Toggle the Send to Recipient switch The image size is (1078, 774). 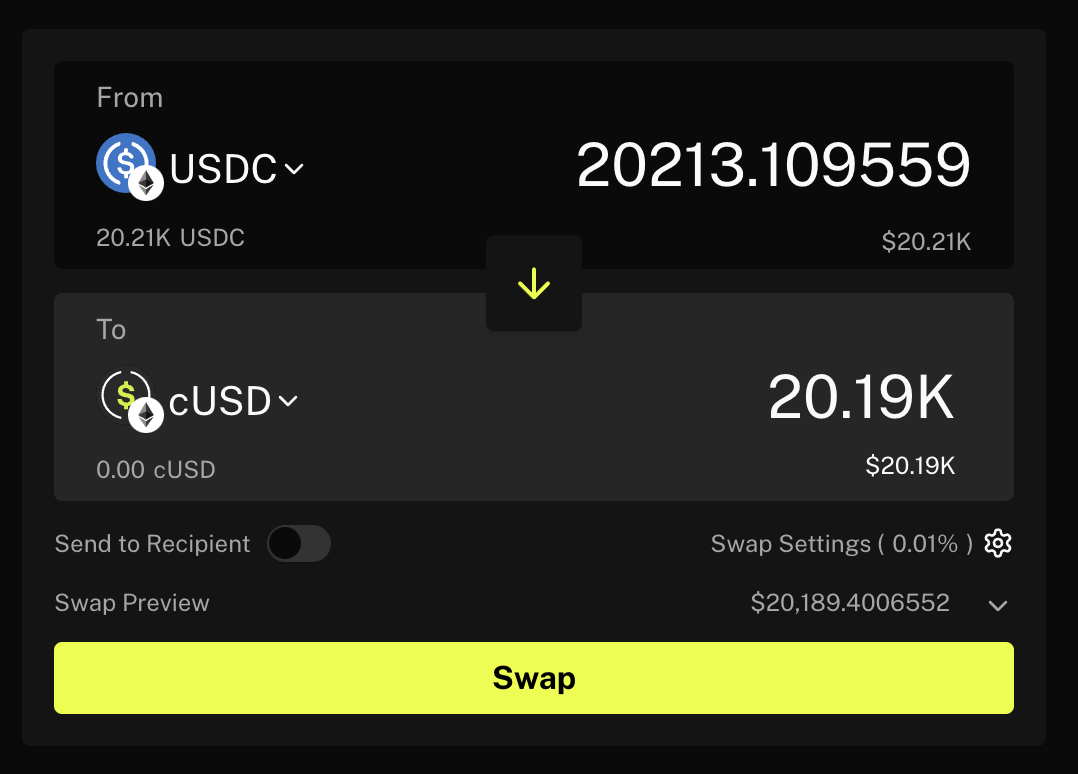(x=299, y=544)
